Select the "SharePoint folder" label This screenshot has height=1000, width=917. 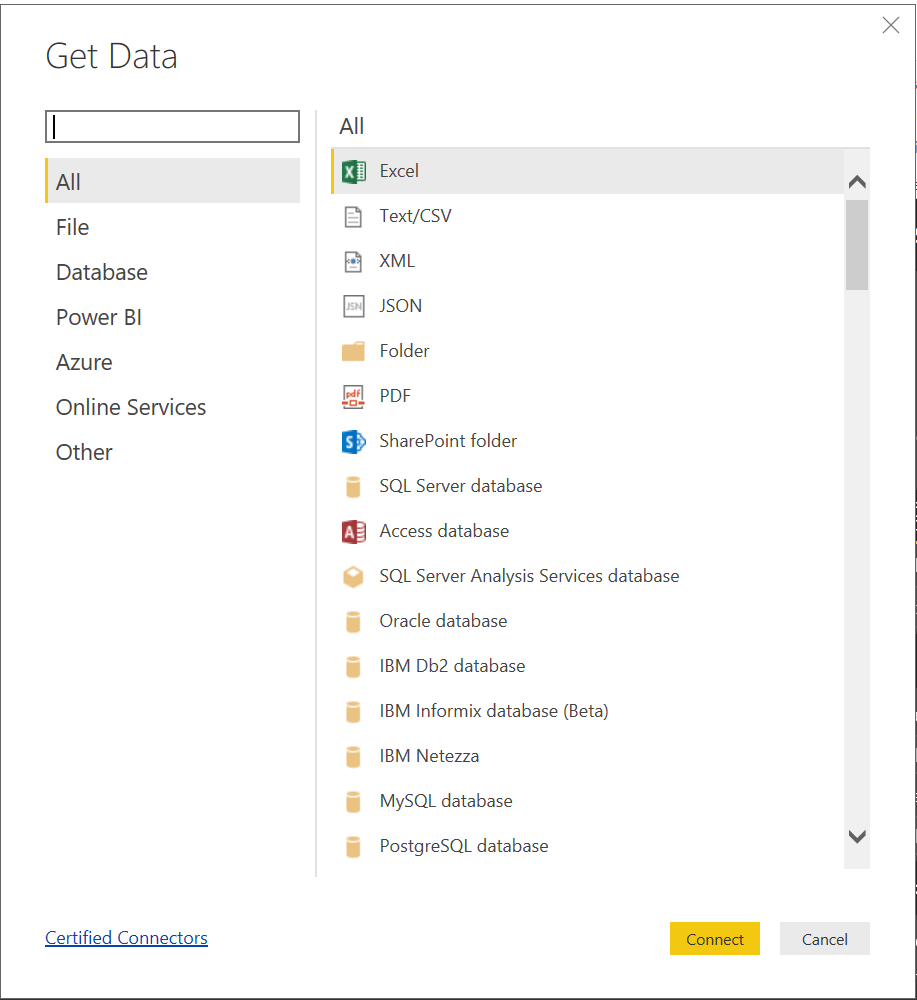click(x=448, y=441)
